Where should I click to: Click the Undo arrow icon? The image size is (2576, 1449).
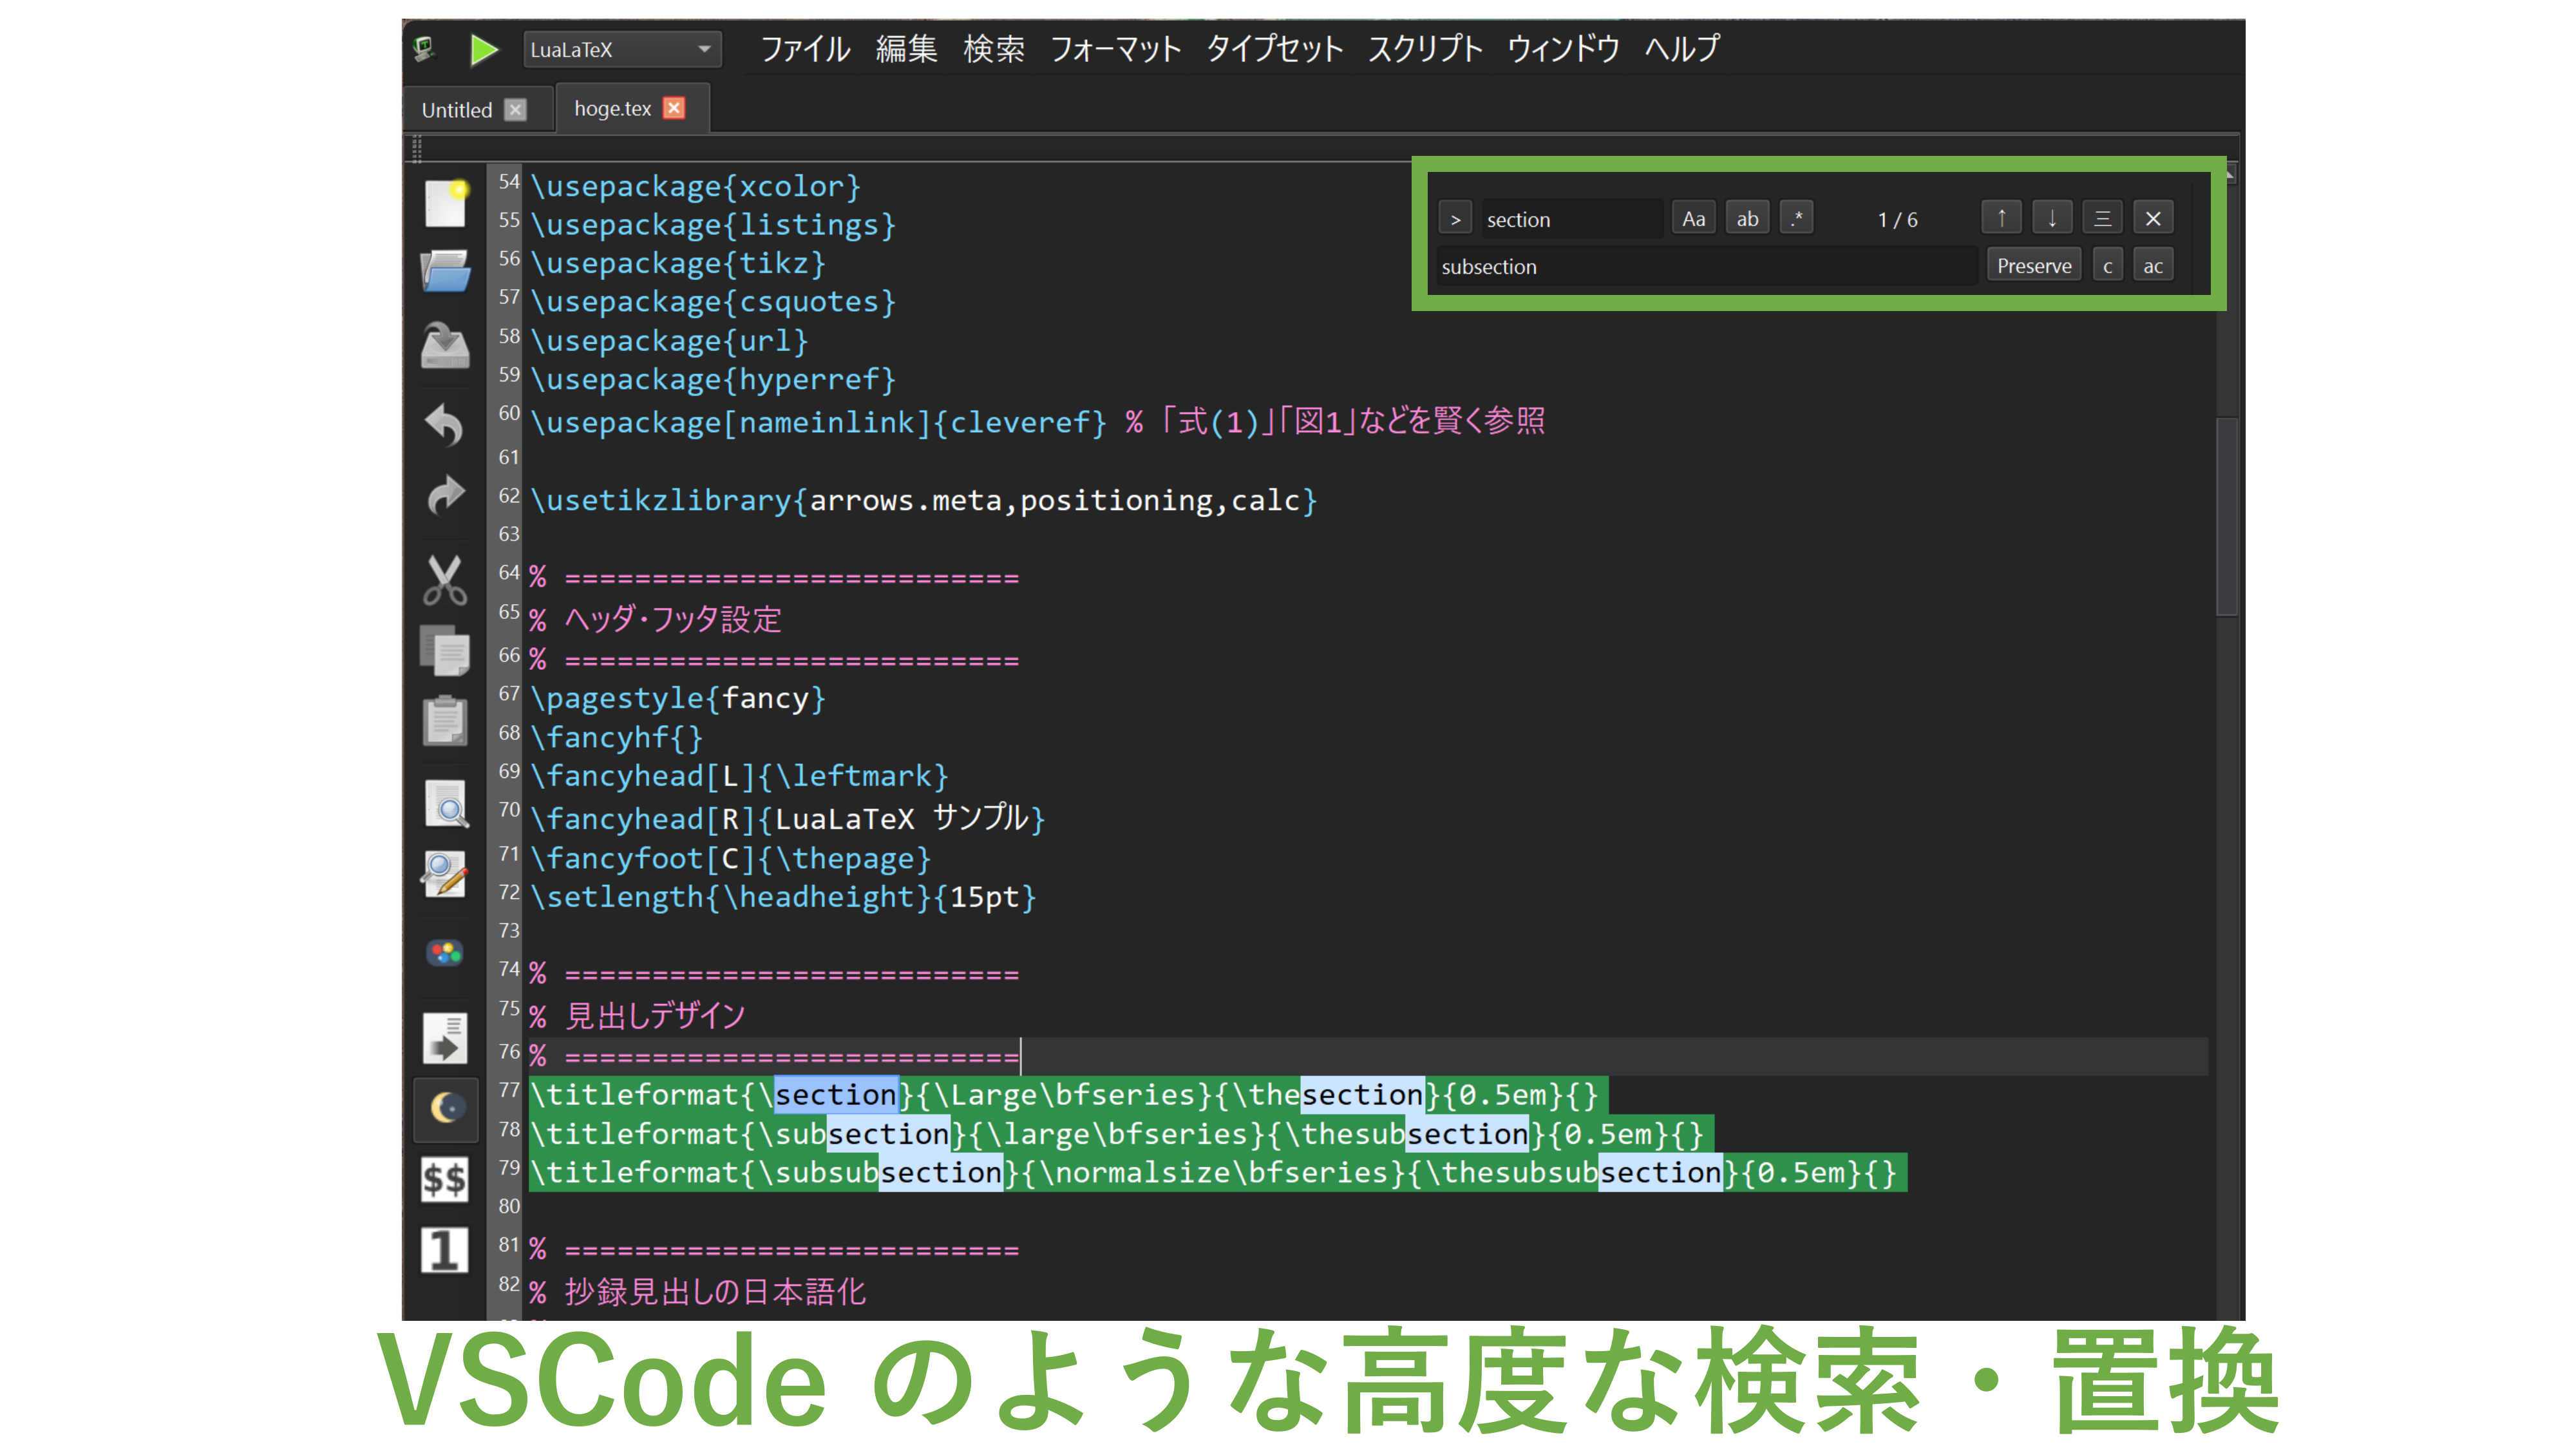[444, 424]
